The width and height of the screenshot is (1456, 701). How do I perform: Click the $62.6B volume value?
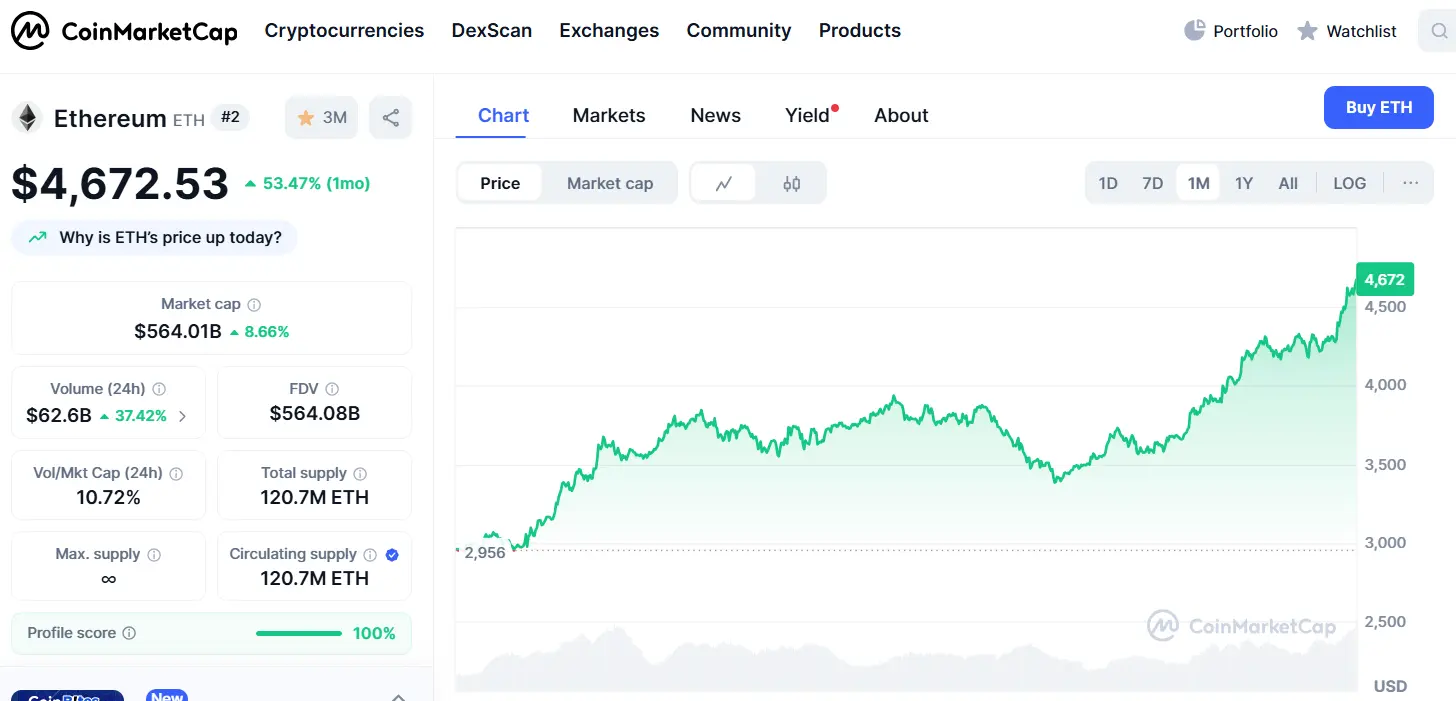tap(59, 415)
